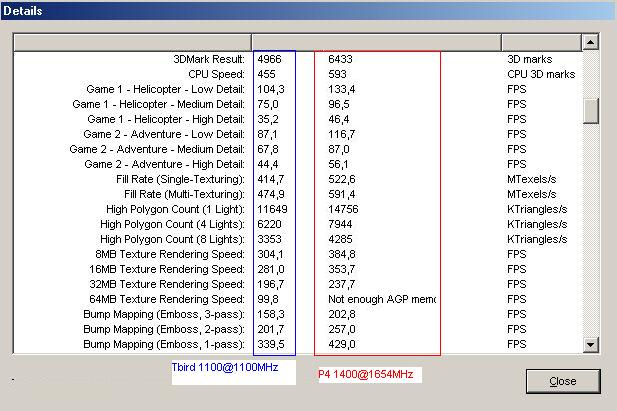Image resolution: width=617 pixels, height=411 pixels.
Task: Click the 'Not enough AGP mem' cell
Action: 382,299
